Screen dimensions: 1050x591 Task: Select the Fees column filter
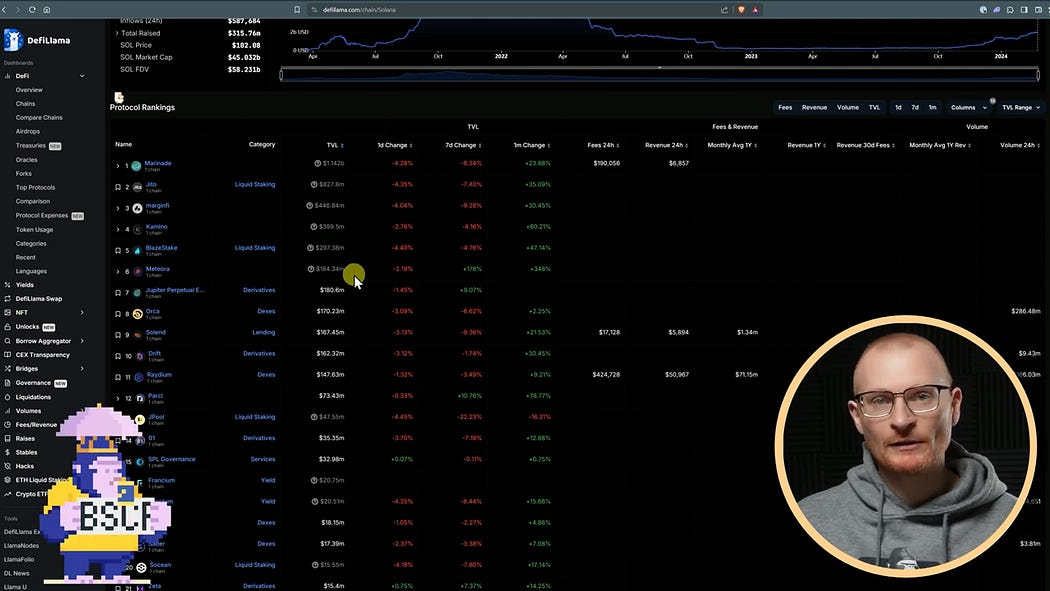tap(785, 107)
